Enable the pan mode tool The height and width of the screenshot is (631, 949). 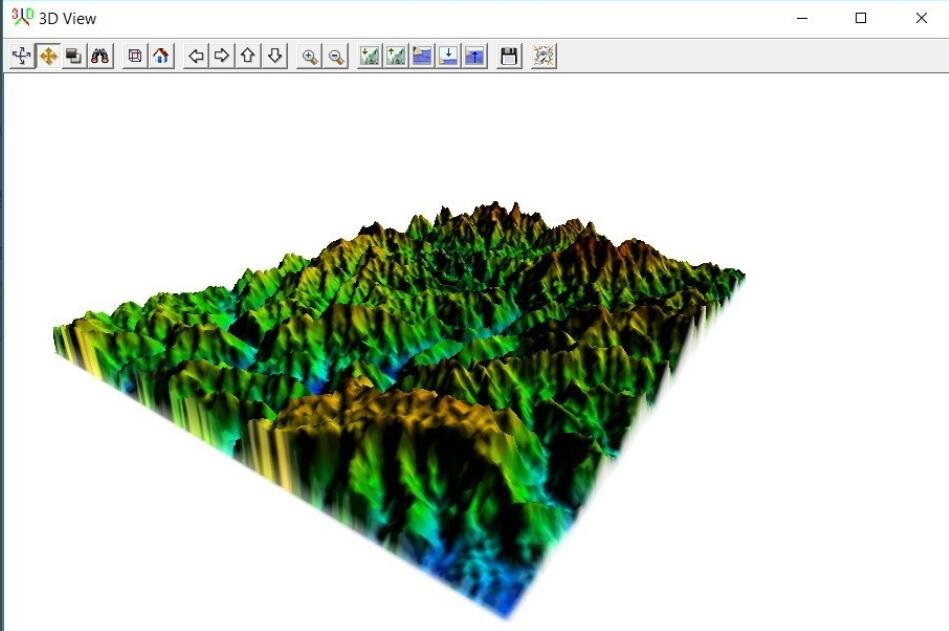(46, 57)
